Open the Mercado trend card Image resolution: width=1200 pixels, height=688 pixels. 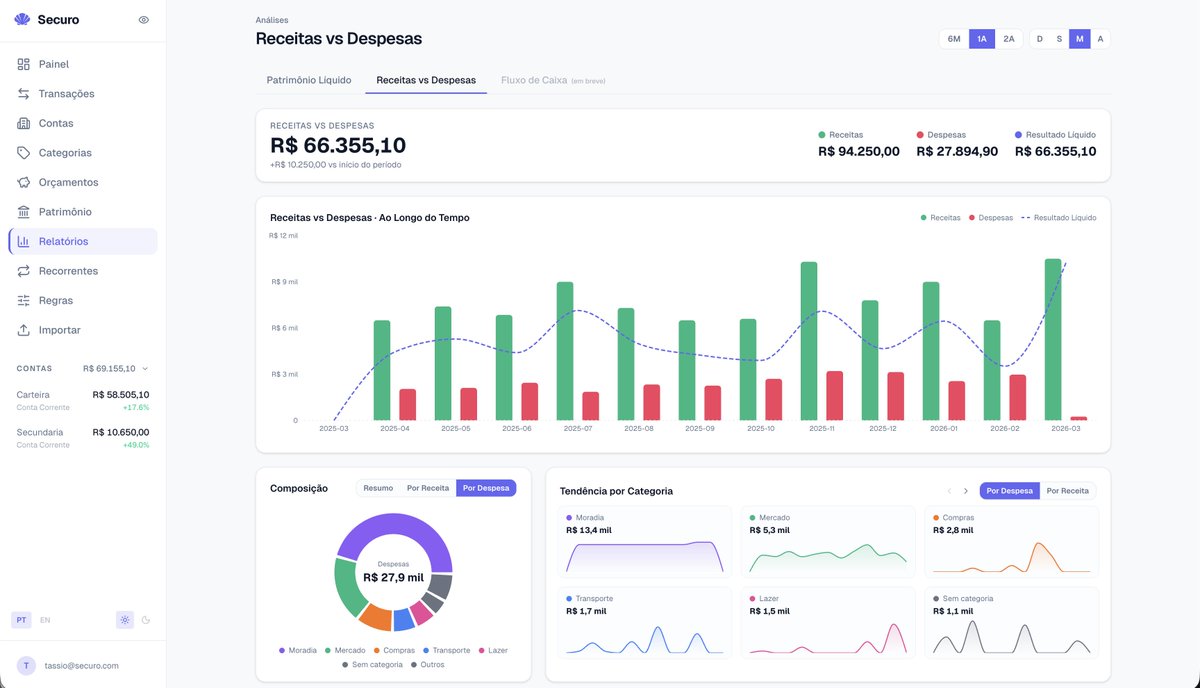coord(829,542)
